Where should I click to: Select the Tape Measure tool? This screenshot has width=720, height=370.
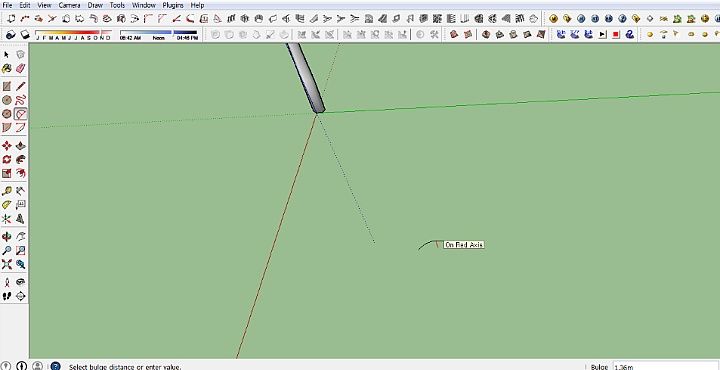[x=6, y=191]
